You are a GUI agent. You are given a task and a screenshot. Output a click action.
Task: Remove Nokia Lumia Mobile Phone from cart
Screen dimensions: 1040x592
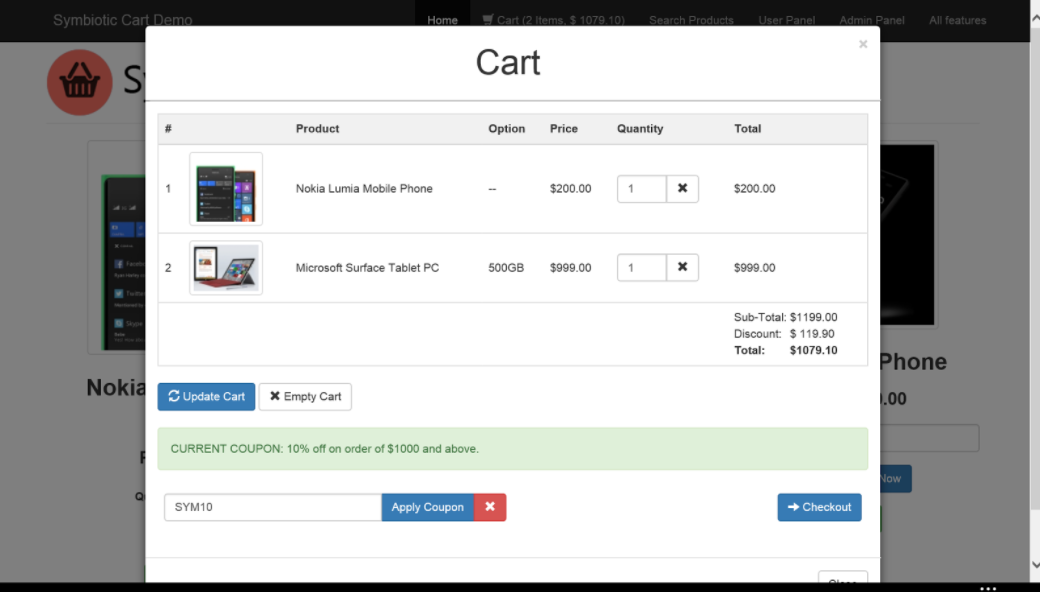(682, 189)
